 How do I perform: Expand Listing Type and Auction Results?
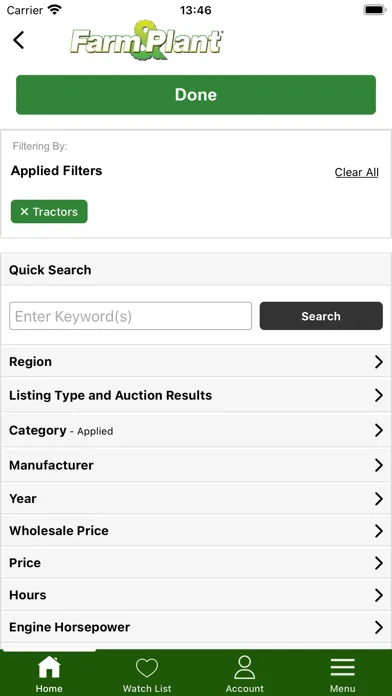(x=196, y=395)
